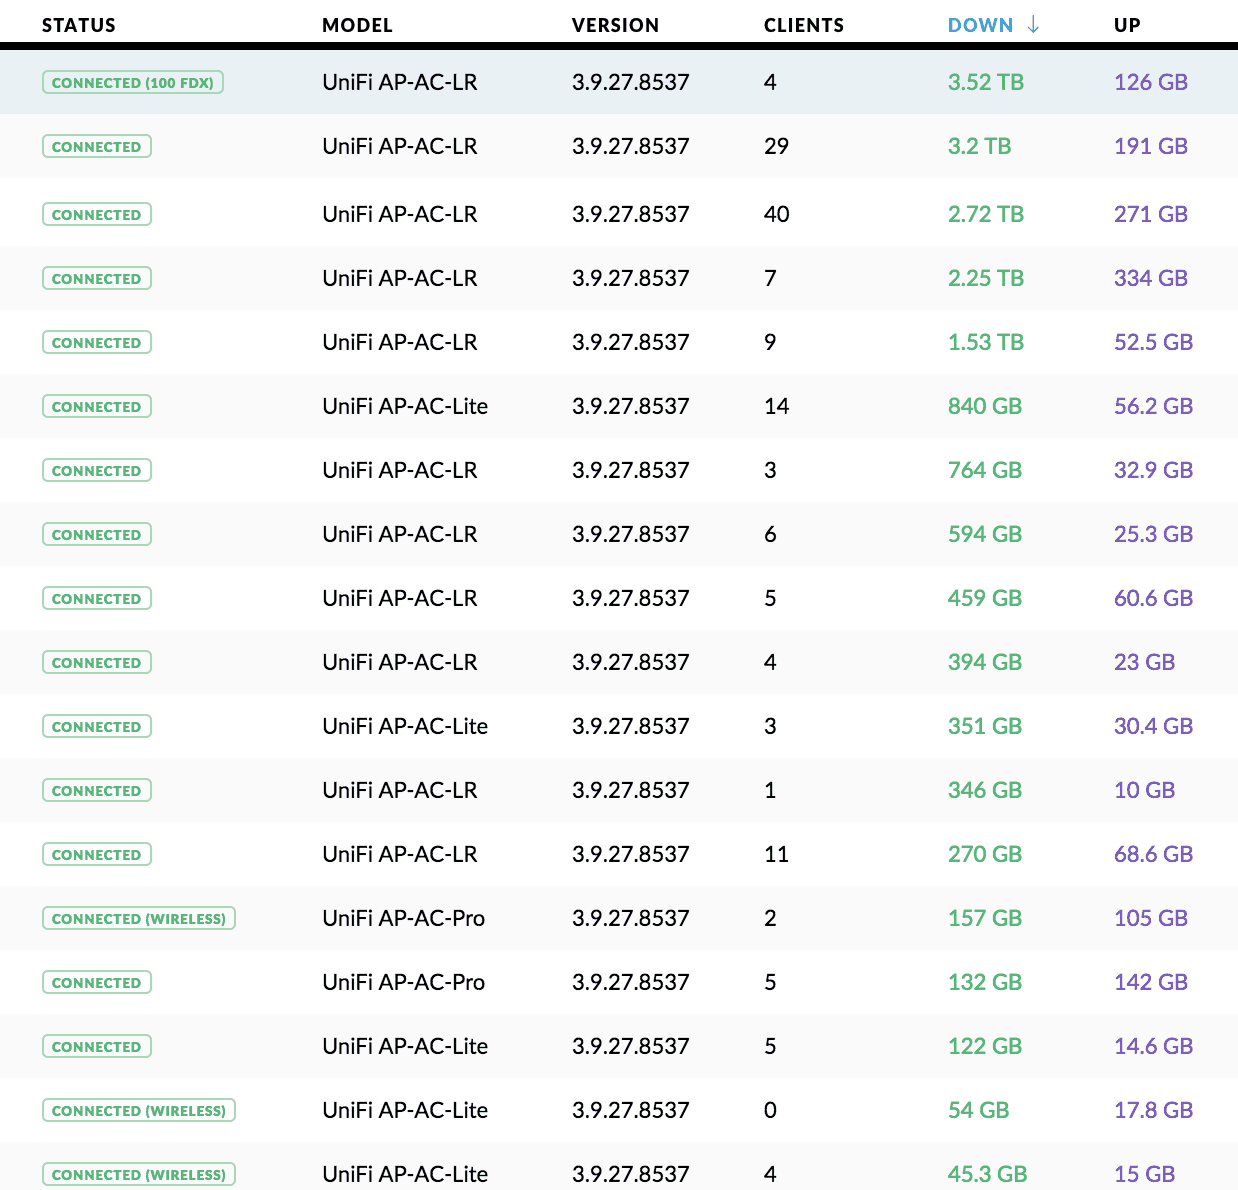Click the 40 clients count cell
The width and height of the screenshot is (1238, 1190).
click(x=776, y=215)
